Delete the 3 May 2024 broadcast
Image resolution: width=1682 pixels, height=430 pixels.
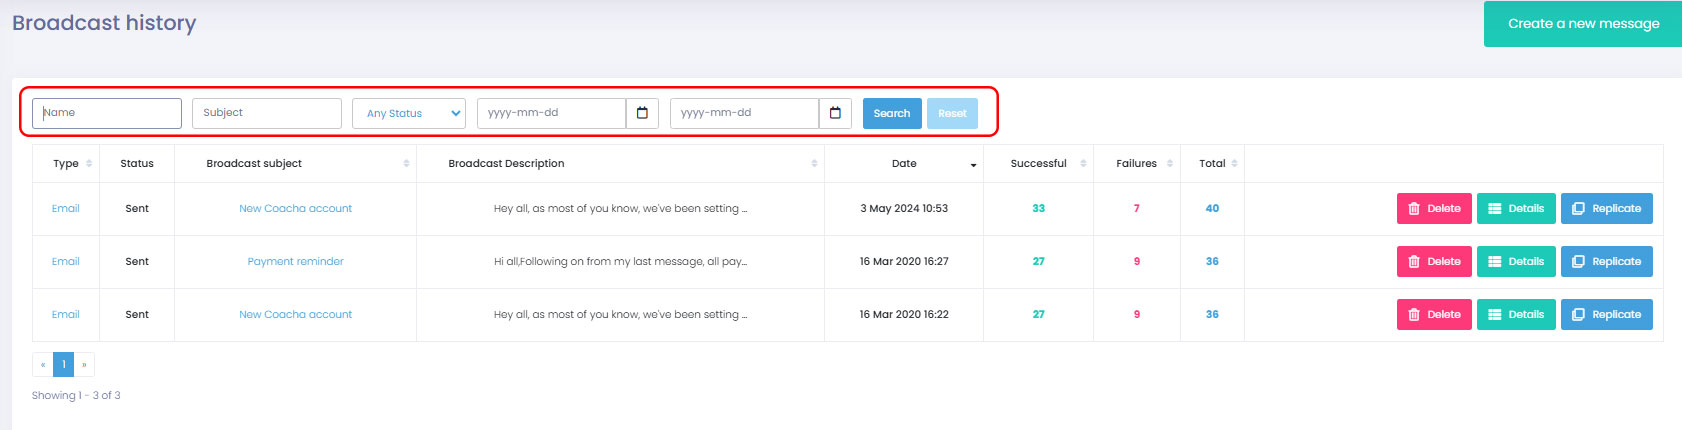pyautogui.click(x=1433, y=209)
